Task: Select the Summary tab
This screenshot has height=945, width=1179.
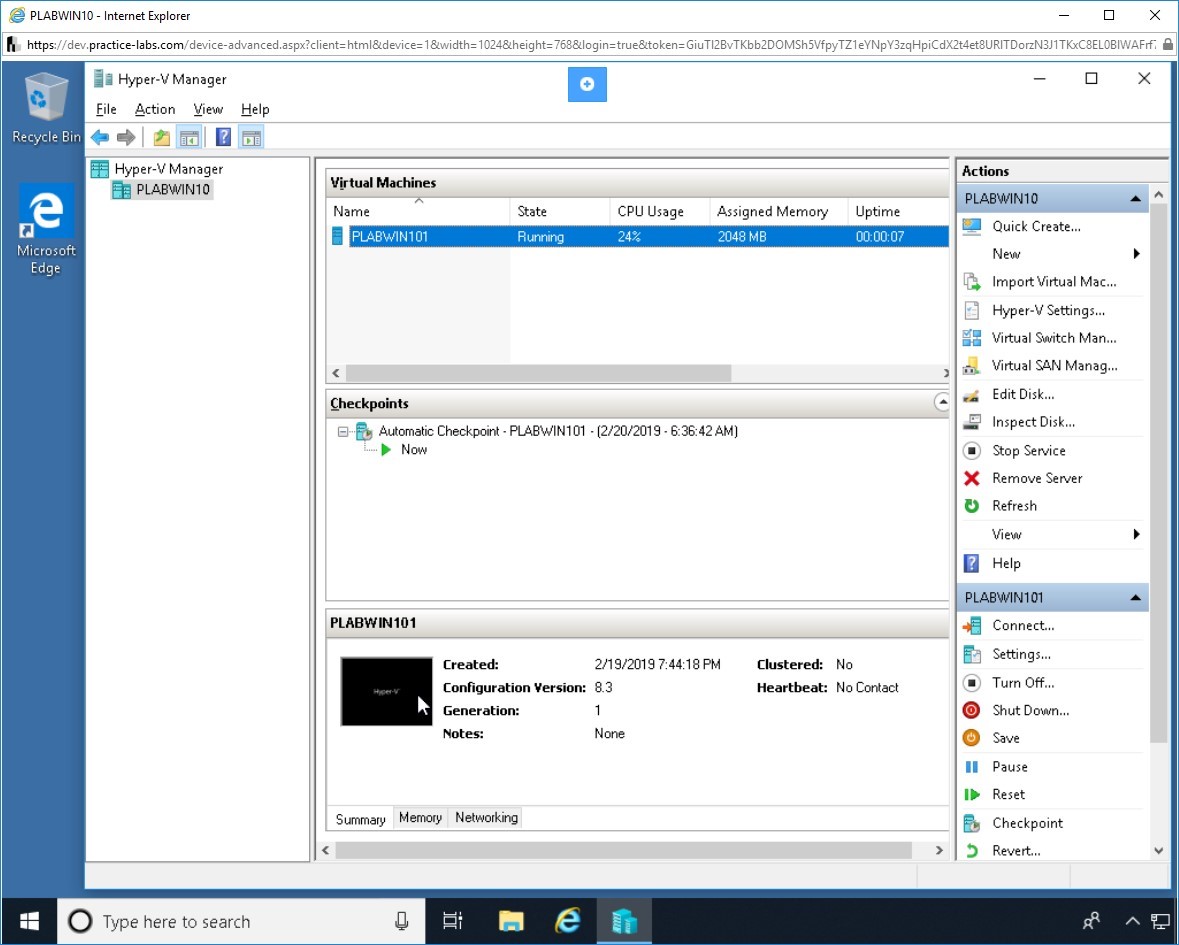Action: coord(360,819)
